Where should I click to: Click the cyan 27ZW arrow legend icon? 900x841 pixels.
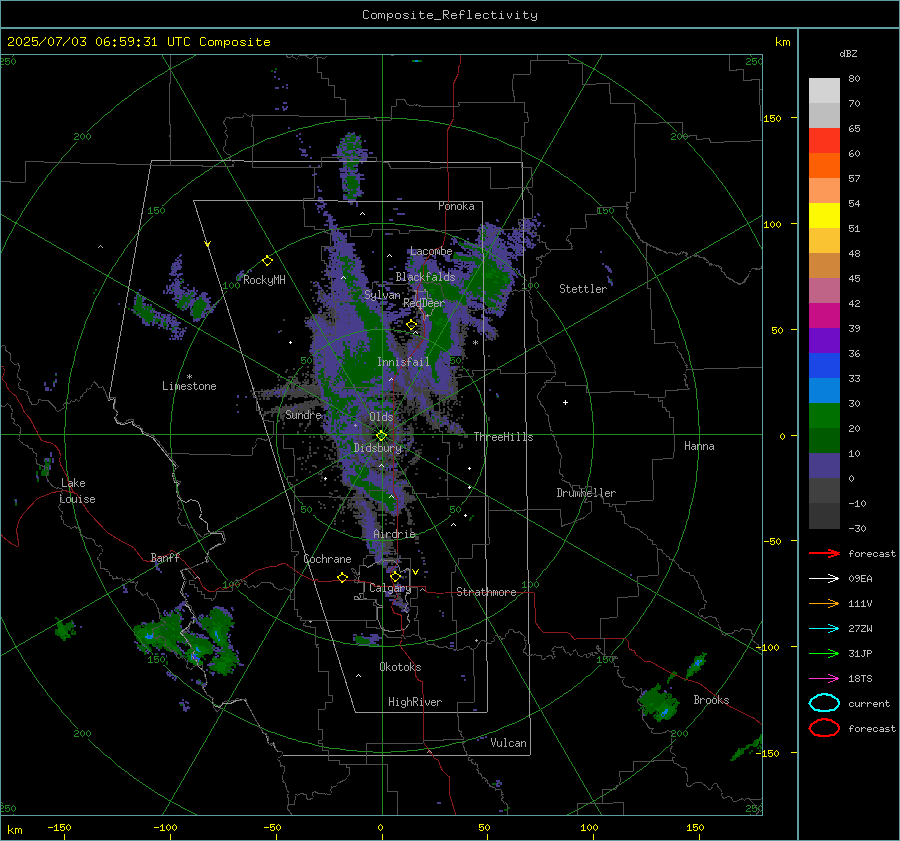click(824, 629)
